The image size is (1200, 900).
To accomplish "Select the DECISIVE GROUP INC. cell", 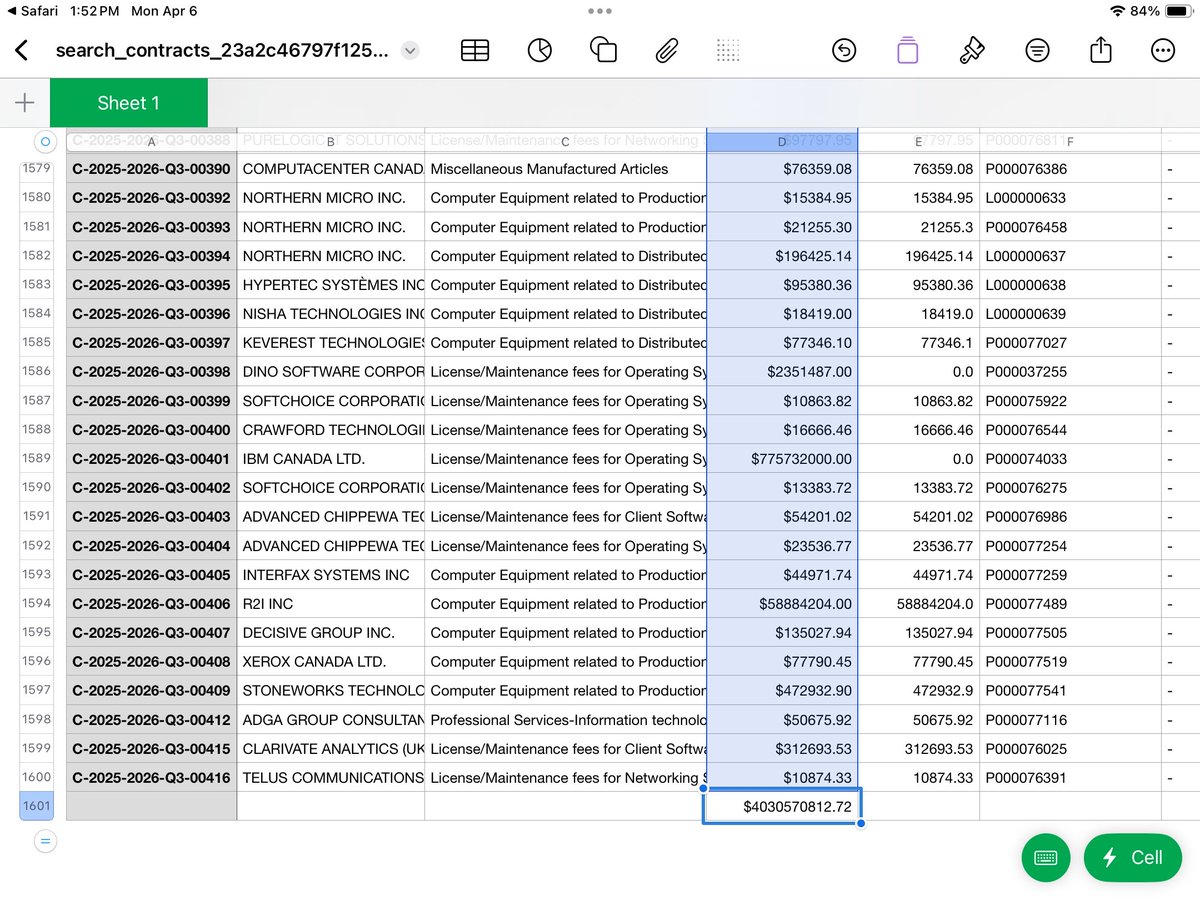I will [331, 633].
